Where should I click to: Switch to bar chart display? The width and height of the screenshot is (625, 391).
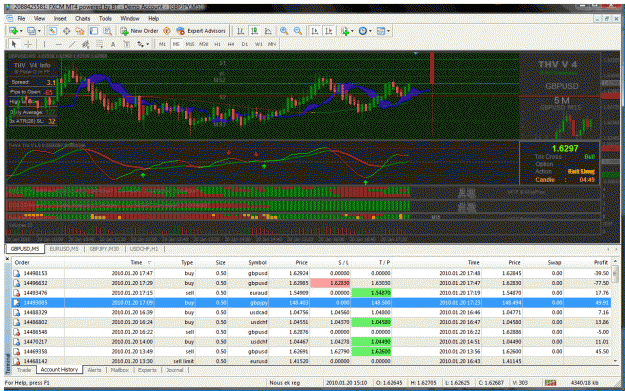[241, 31]
